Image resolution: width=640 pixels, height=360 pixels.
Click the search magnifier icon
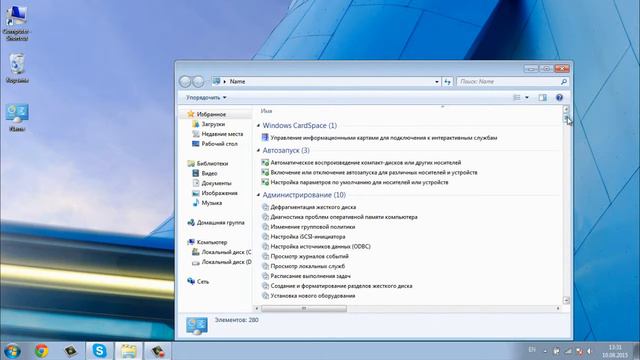click(x=564, y=82)
